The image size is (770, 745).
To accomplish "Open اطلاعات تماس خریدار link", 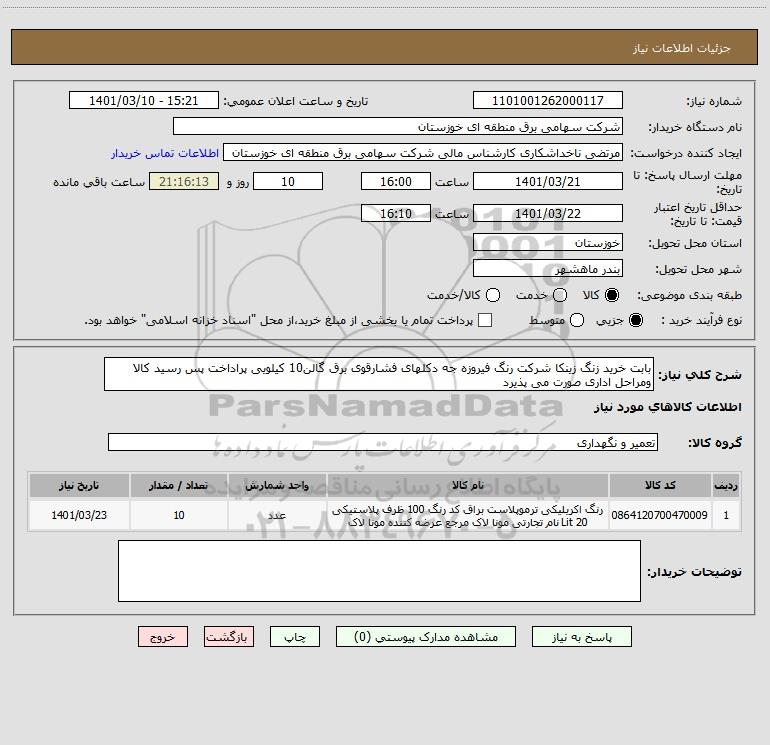I will pos(165,153).
